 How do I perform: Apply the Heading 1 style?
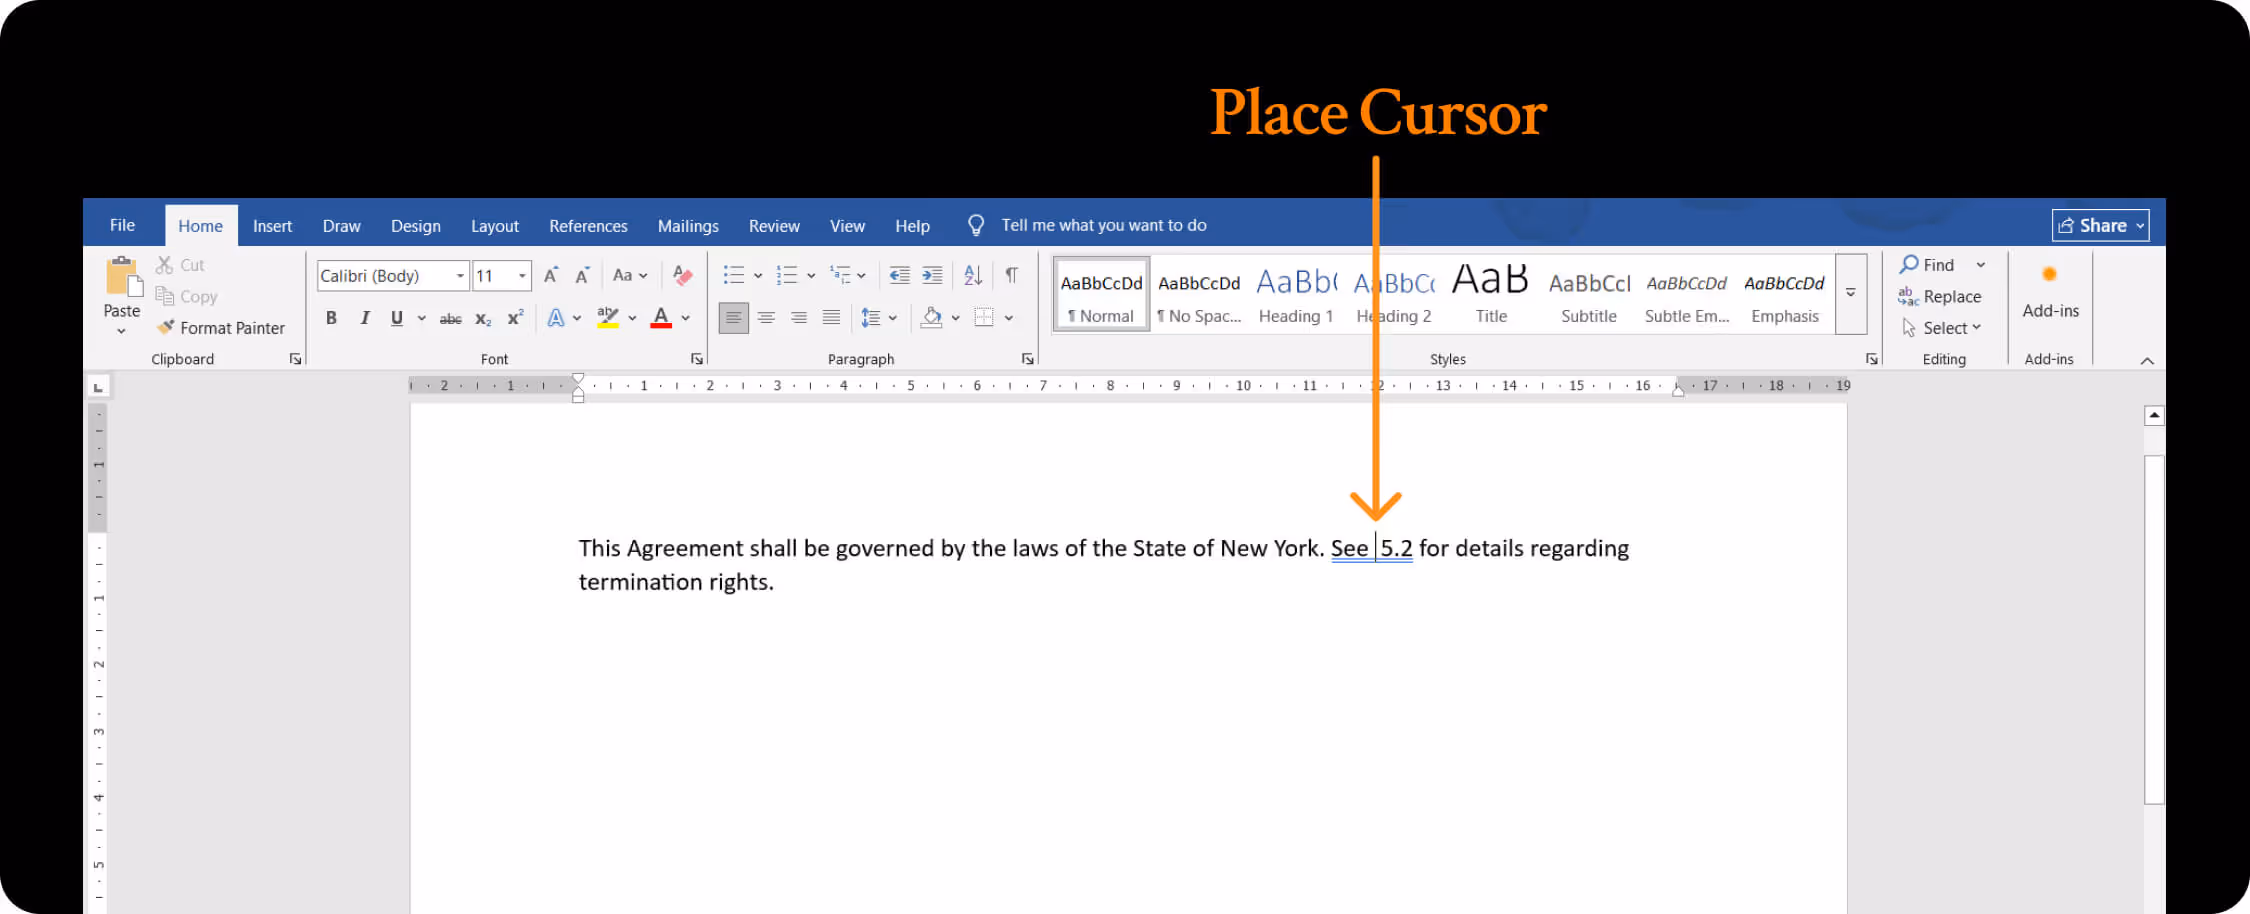click(1296, 294)
